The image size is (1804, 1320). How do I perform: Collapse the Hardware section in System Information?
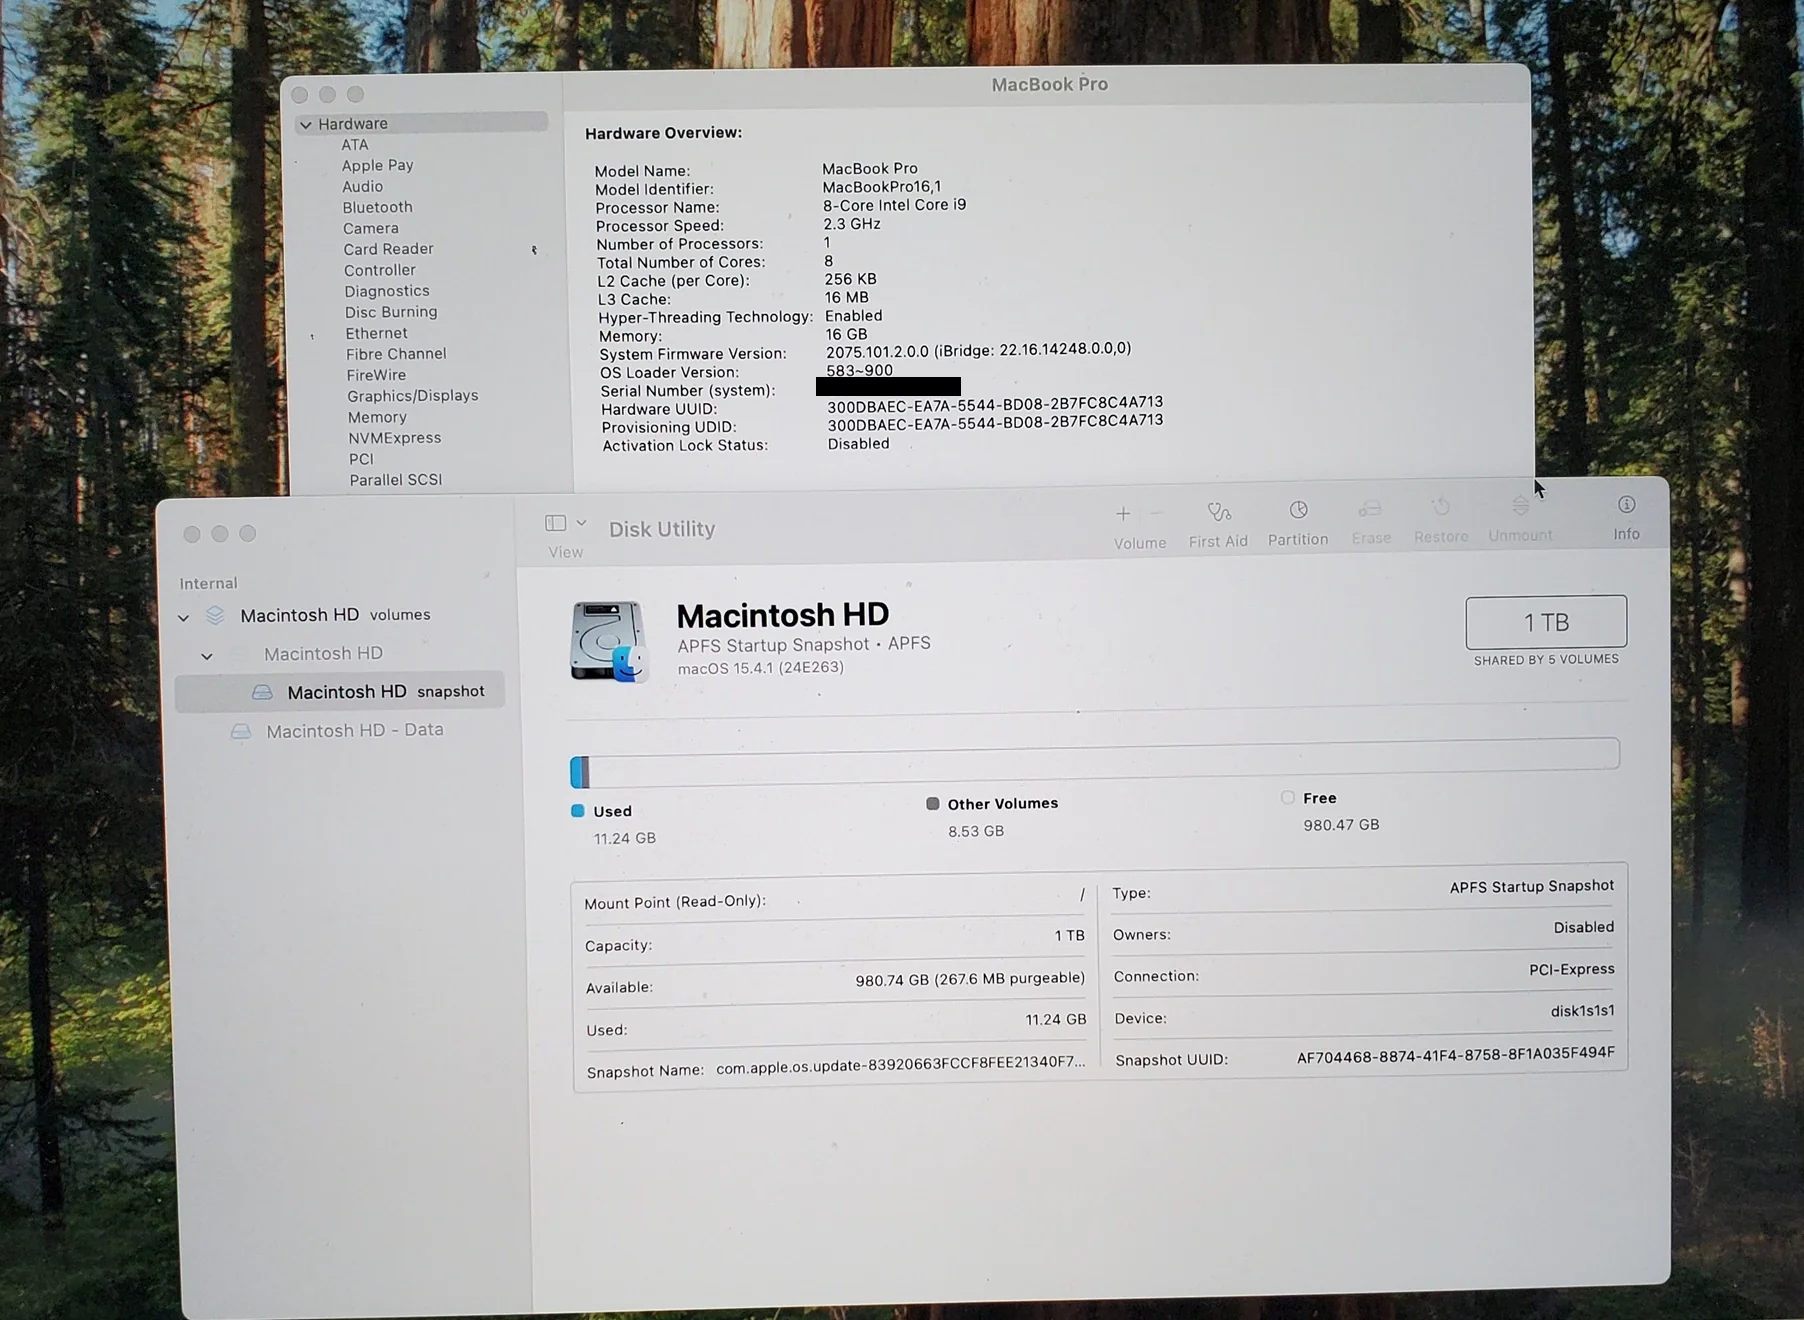tap(306, 125)
